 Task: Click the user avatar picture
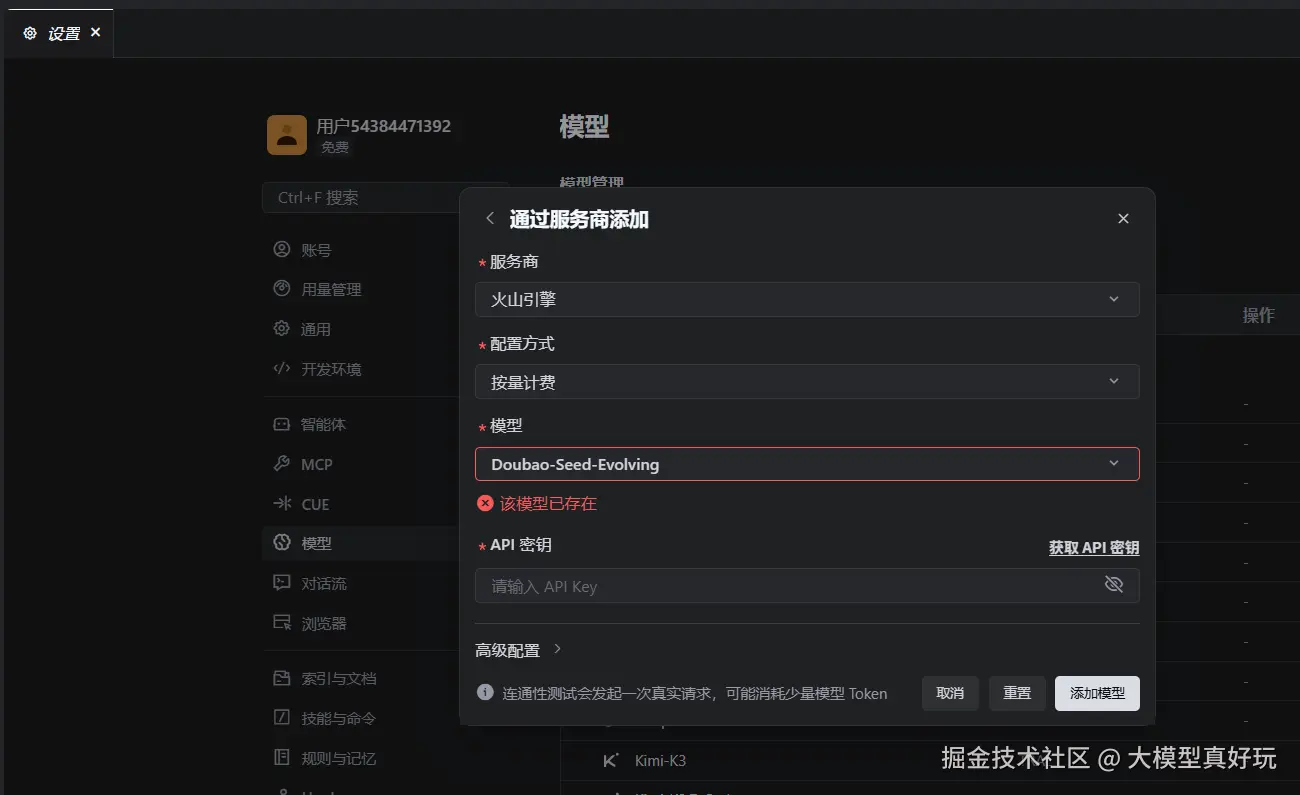click(287, 135)
